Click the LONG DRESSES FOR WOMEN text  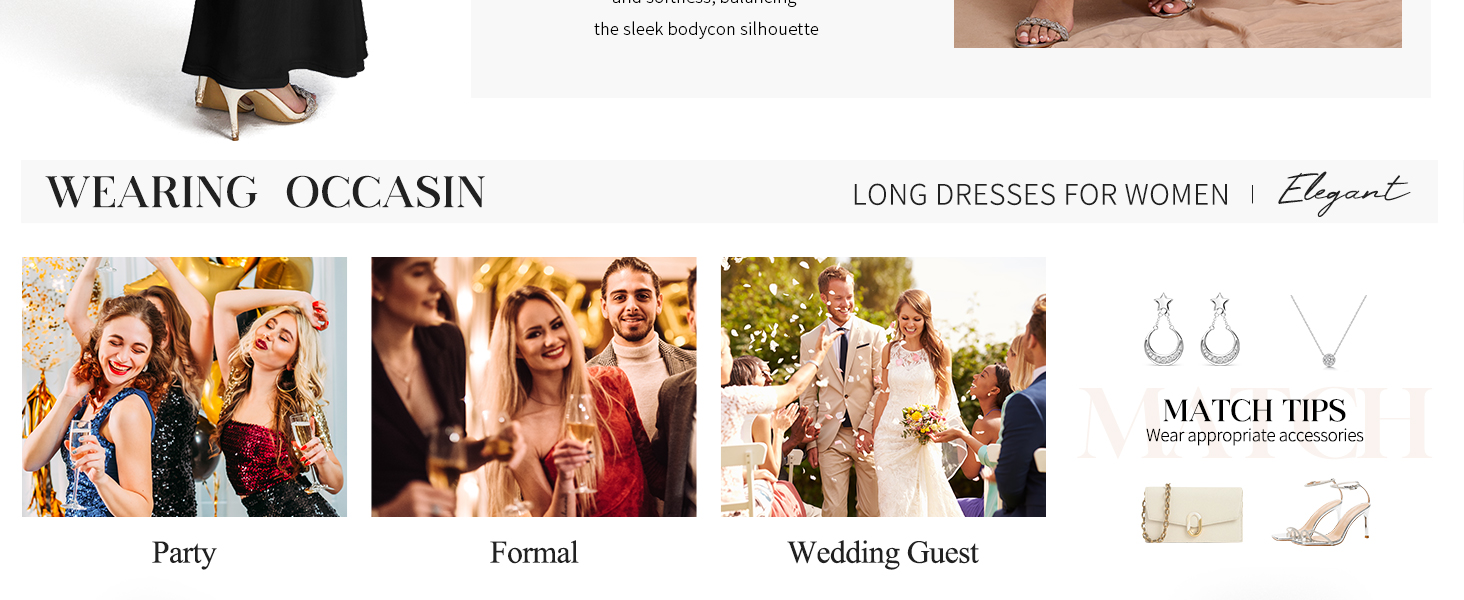pos(1040,194)
